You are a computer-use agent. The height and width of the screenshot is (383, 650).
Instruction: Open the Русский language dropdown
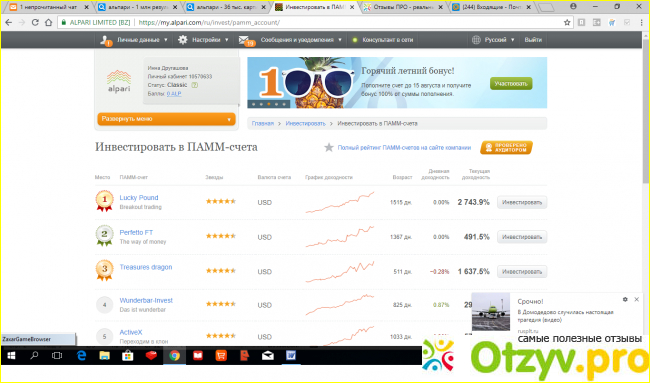click(x=493, y=40)
